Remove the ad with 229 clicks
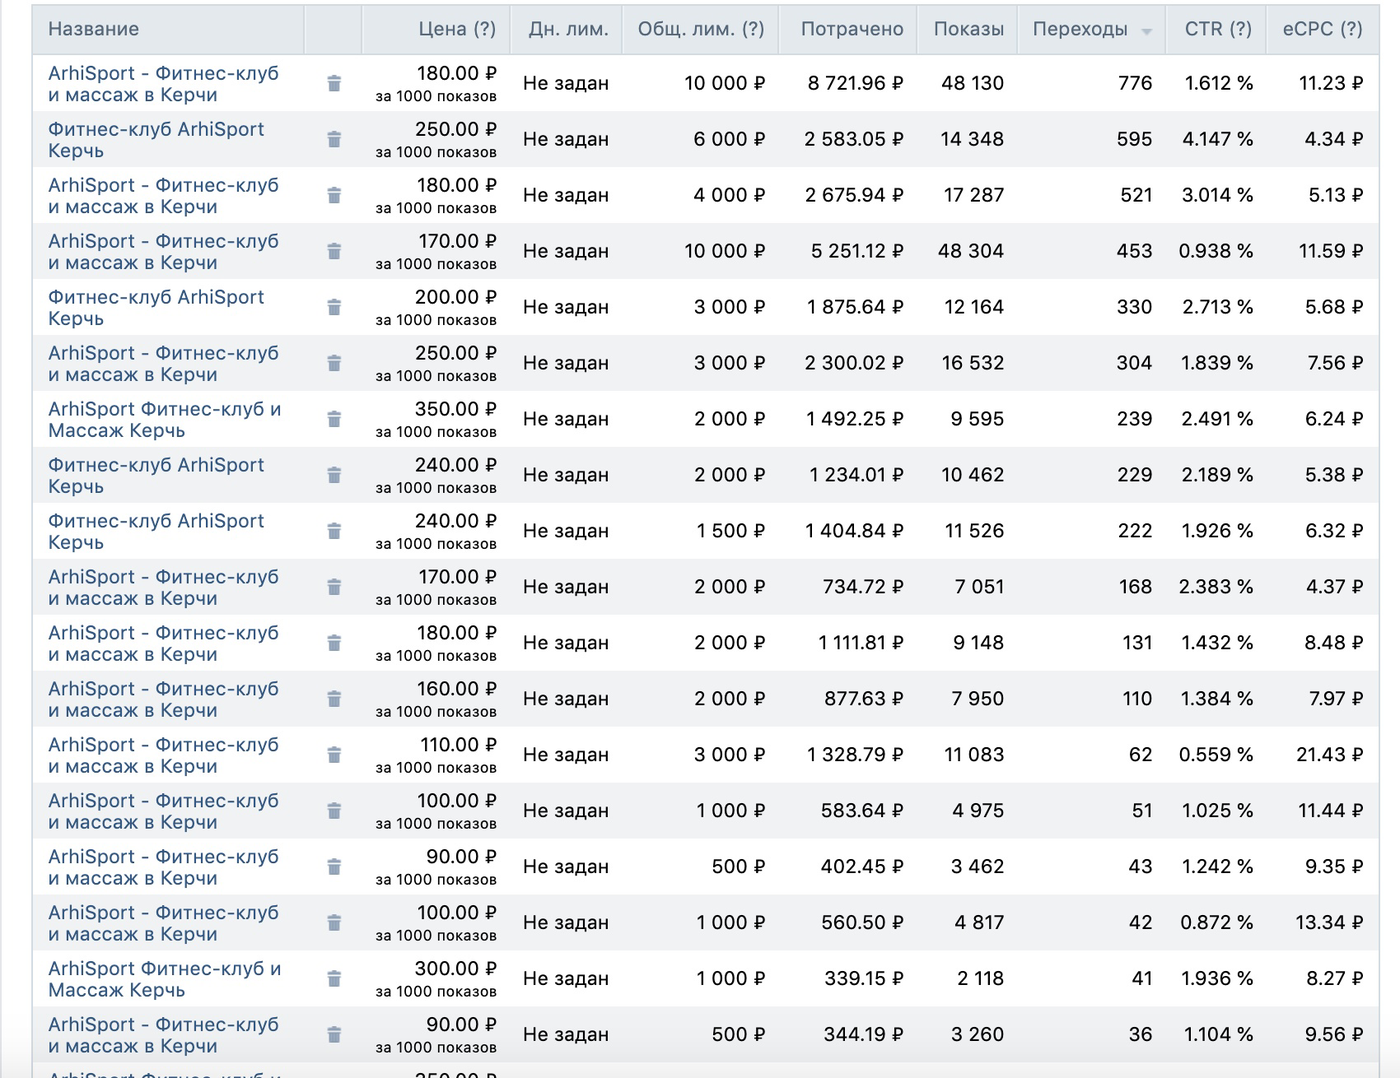This screenshot has width=1400, height=1078. pyautogui.click(x=334, y=476)
